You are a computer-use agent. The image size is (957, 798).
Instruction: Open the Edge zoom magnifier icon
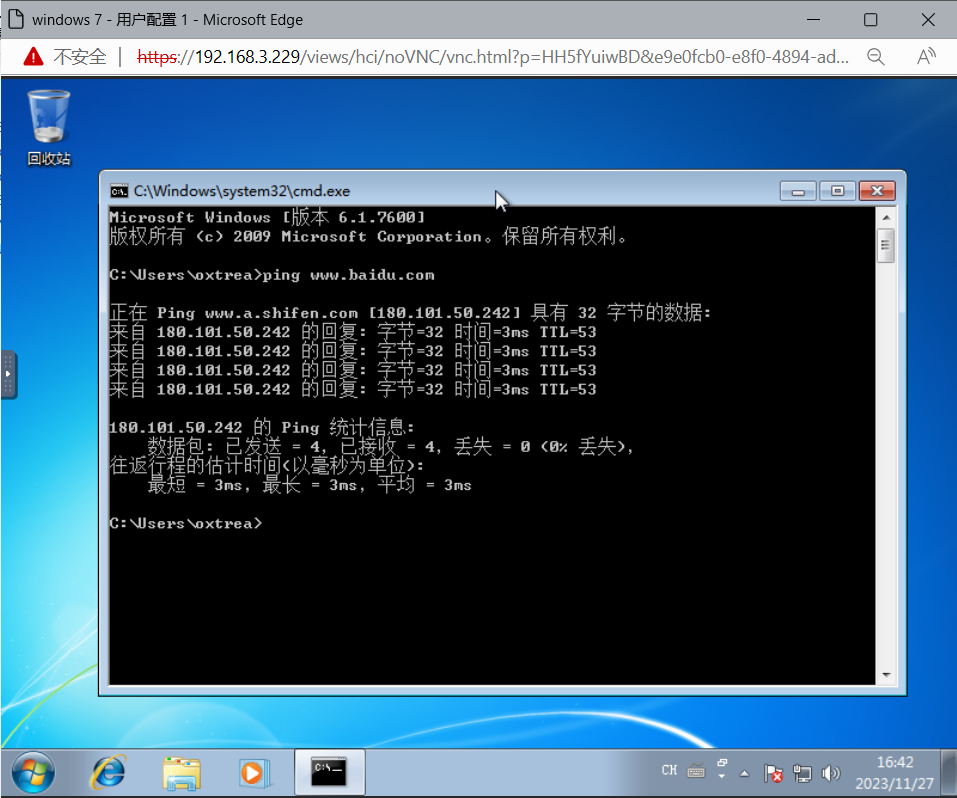(x=876, y=57)
